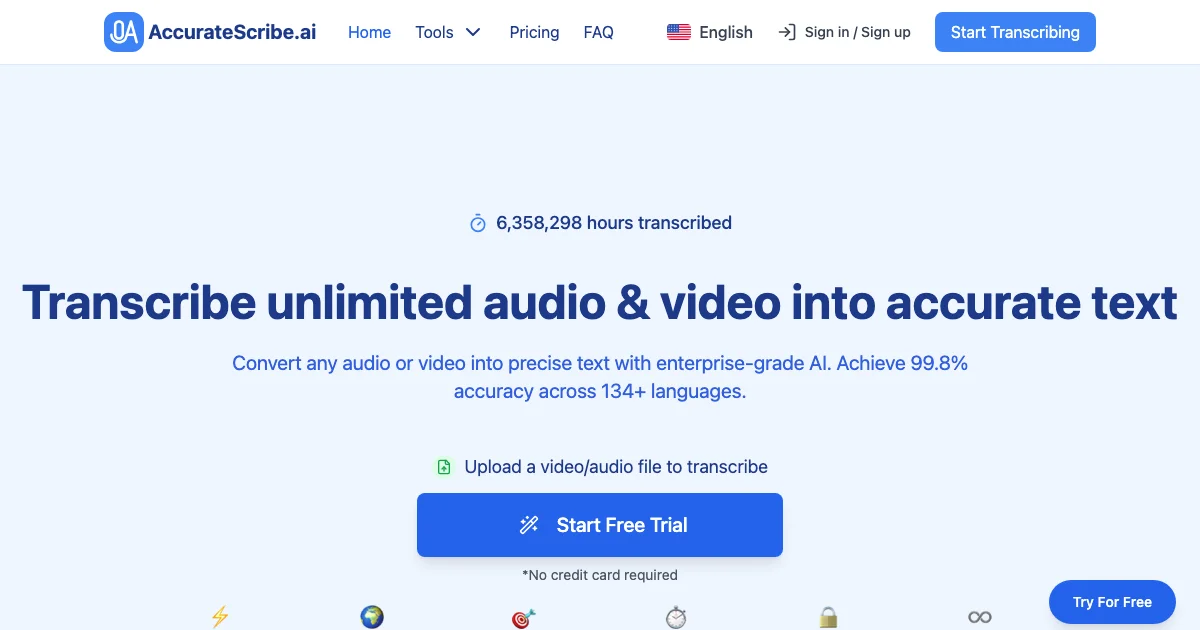This screenshot has height=630, width=1200.
Task: Click the Tools chevron arrow
Action: (473, 32)
